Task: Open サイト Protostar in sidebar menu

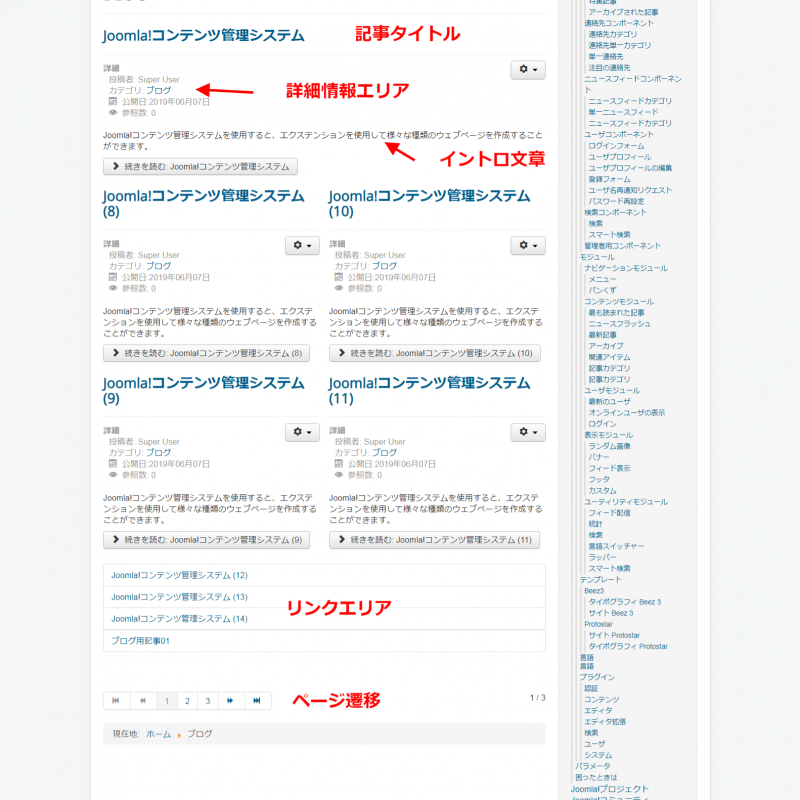Action: (x=614, y=635)
